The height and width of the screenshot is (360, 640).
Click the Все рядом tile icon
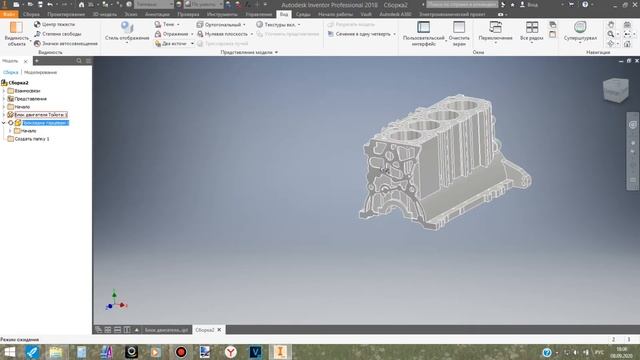pyautogui.click(x=531, y=27)
